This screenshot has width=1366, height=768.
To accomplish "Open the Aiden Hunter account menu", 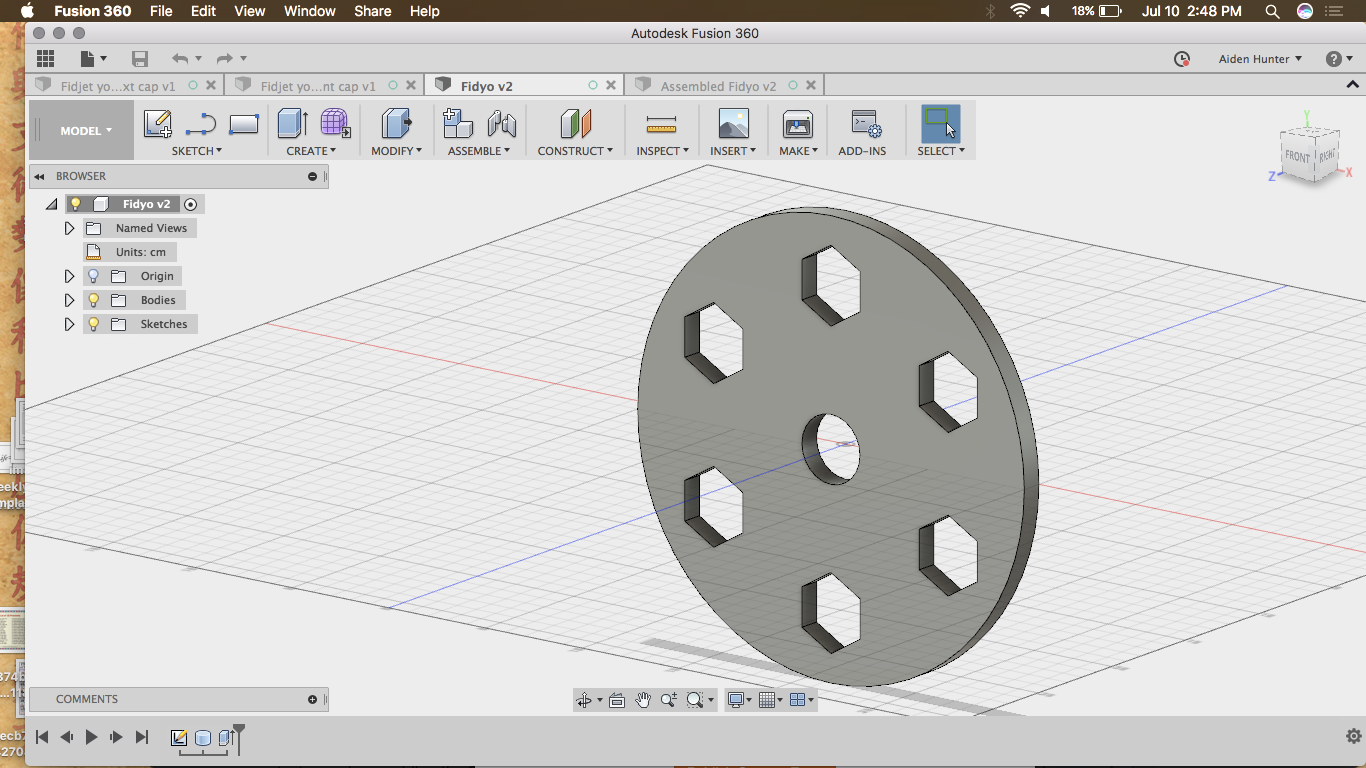I will 1260,59.
